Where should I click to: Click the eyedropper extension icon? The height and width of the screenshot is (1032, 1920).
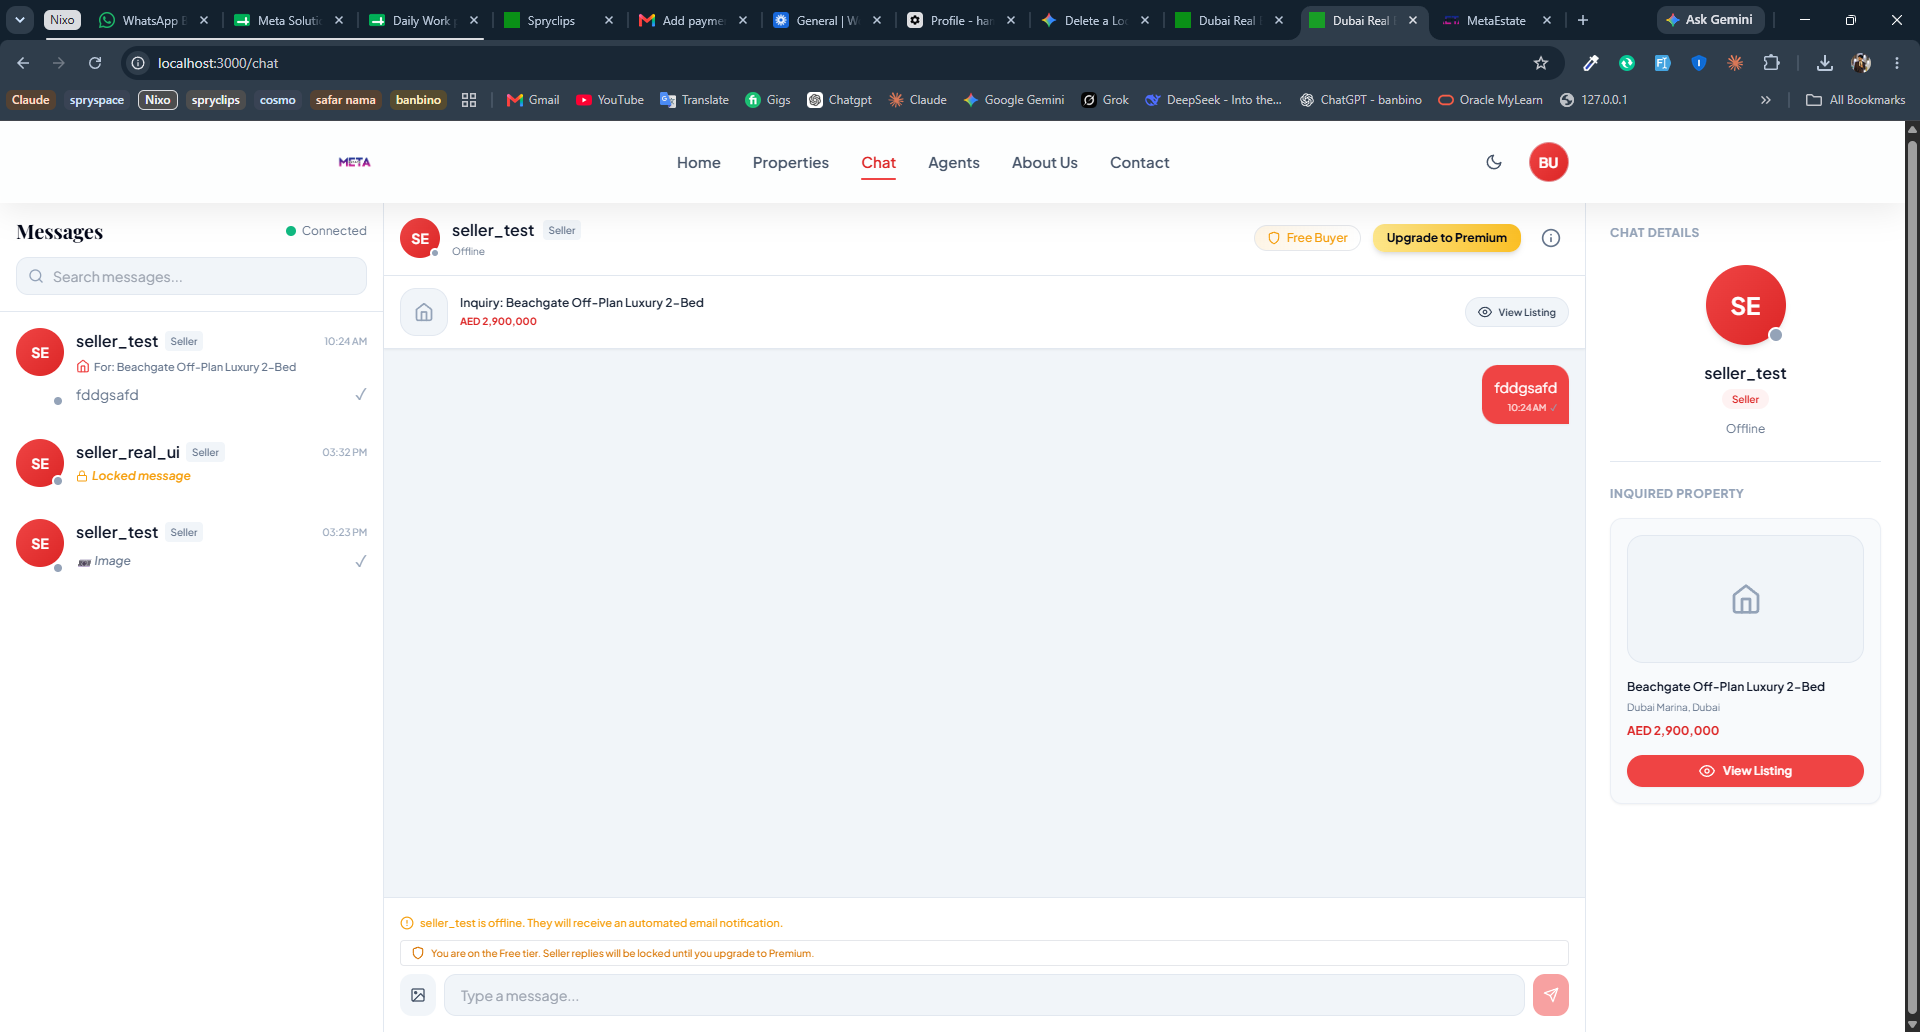(x=1591, y=63)
